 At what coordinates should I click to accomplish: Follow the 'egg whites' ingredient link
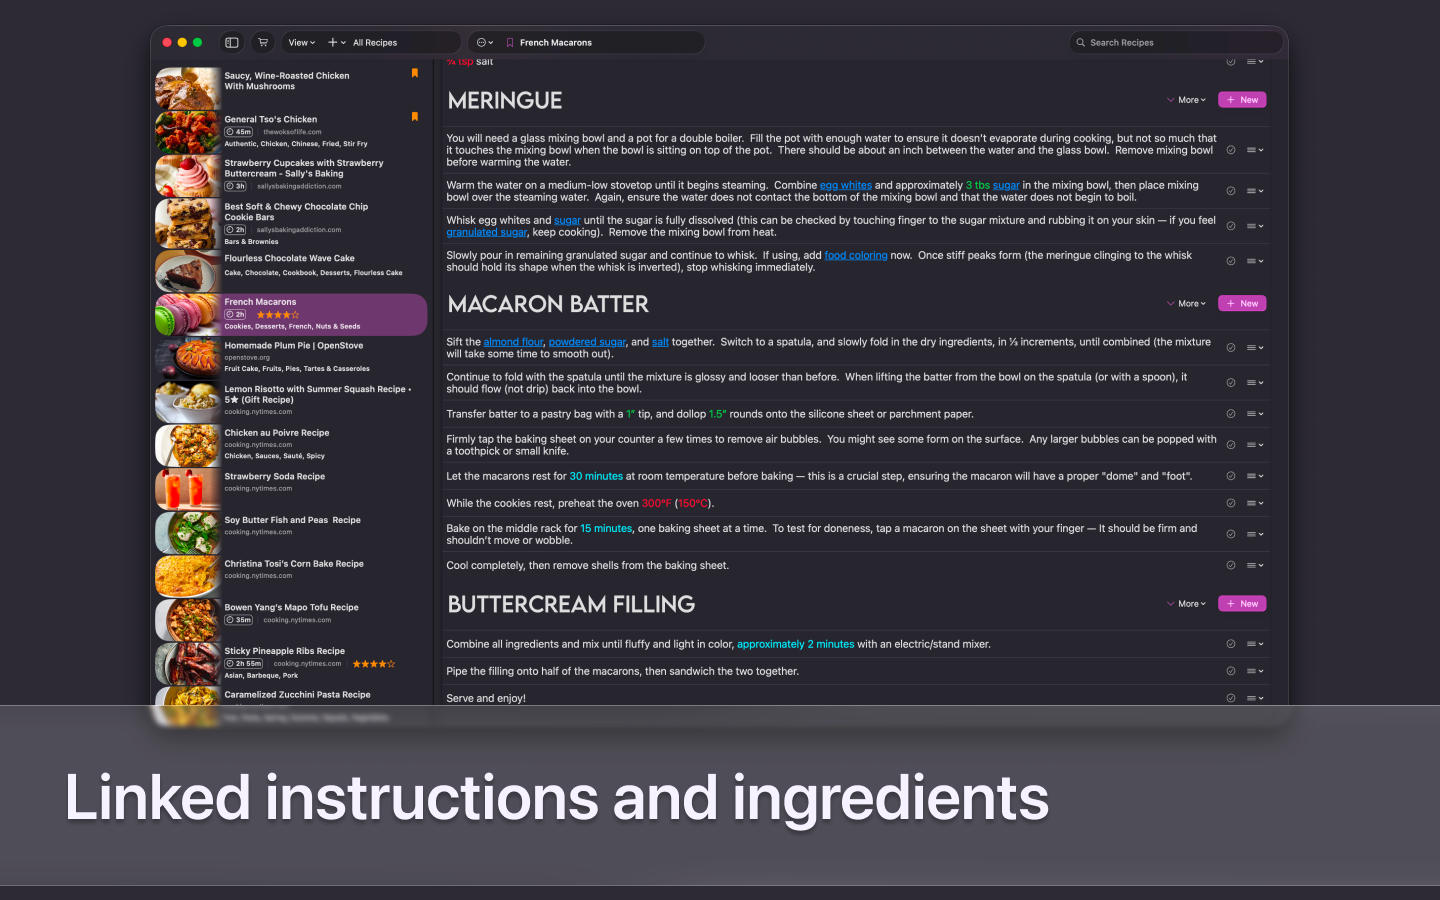pos(845,185)
